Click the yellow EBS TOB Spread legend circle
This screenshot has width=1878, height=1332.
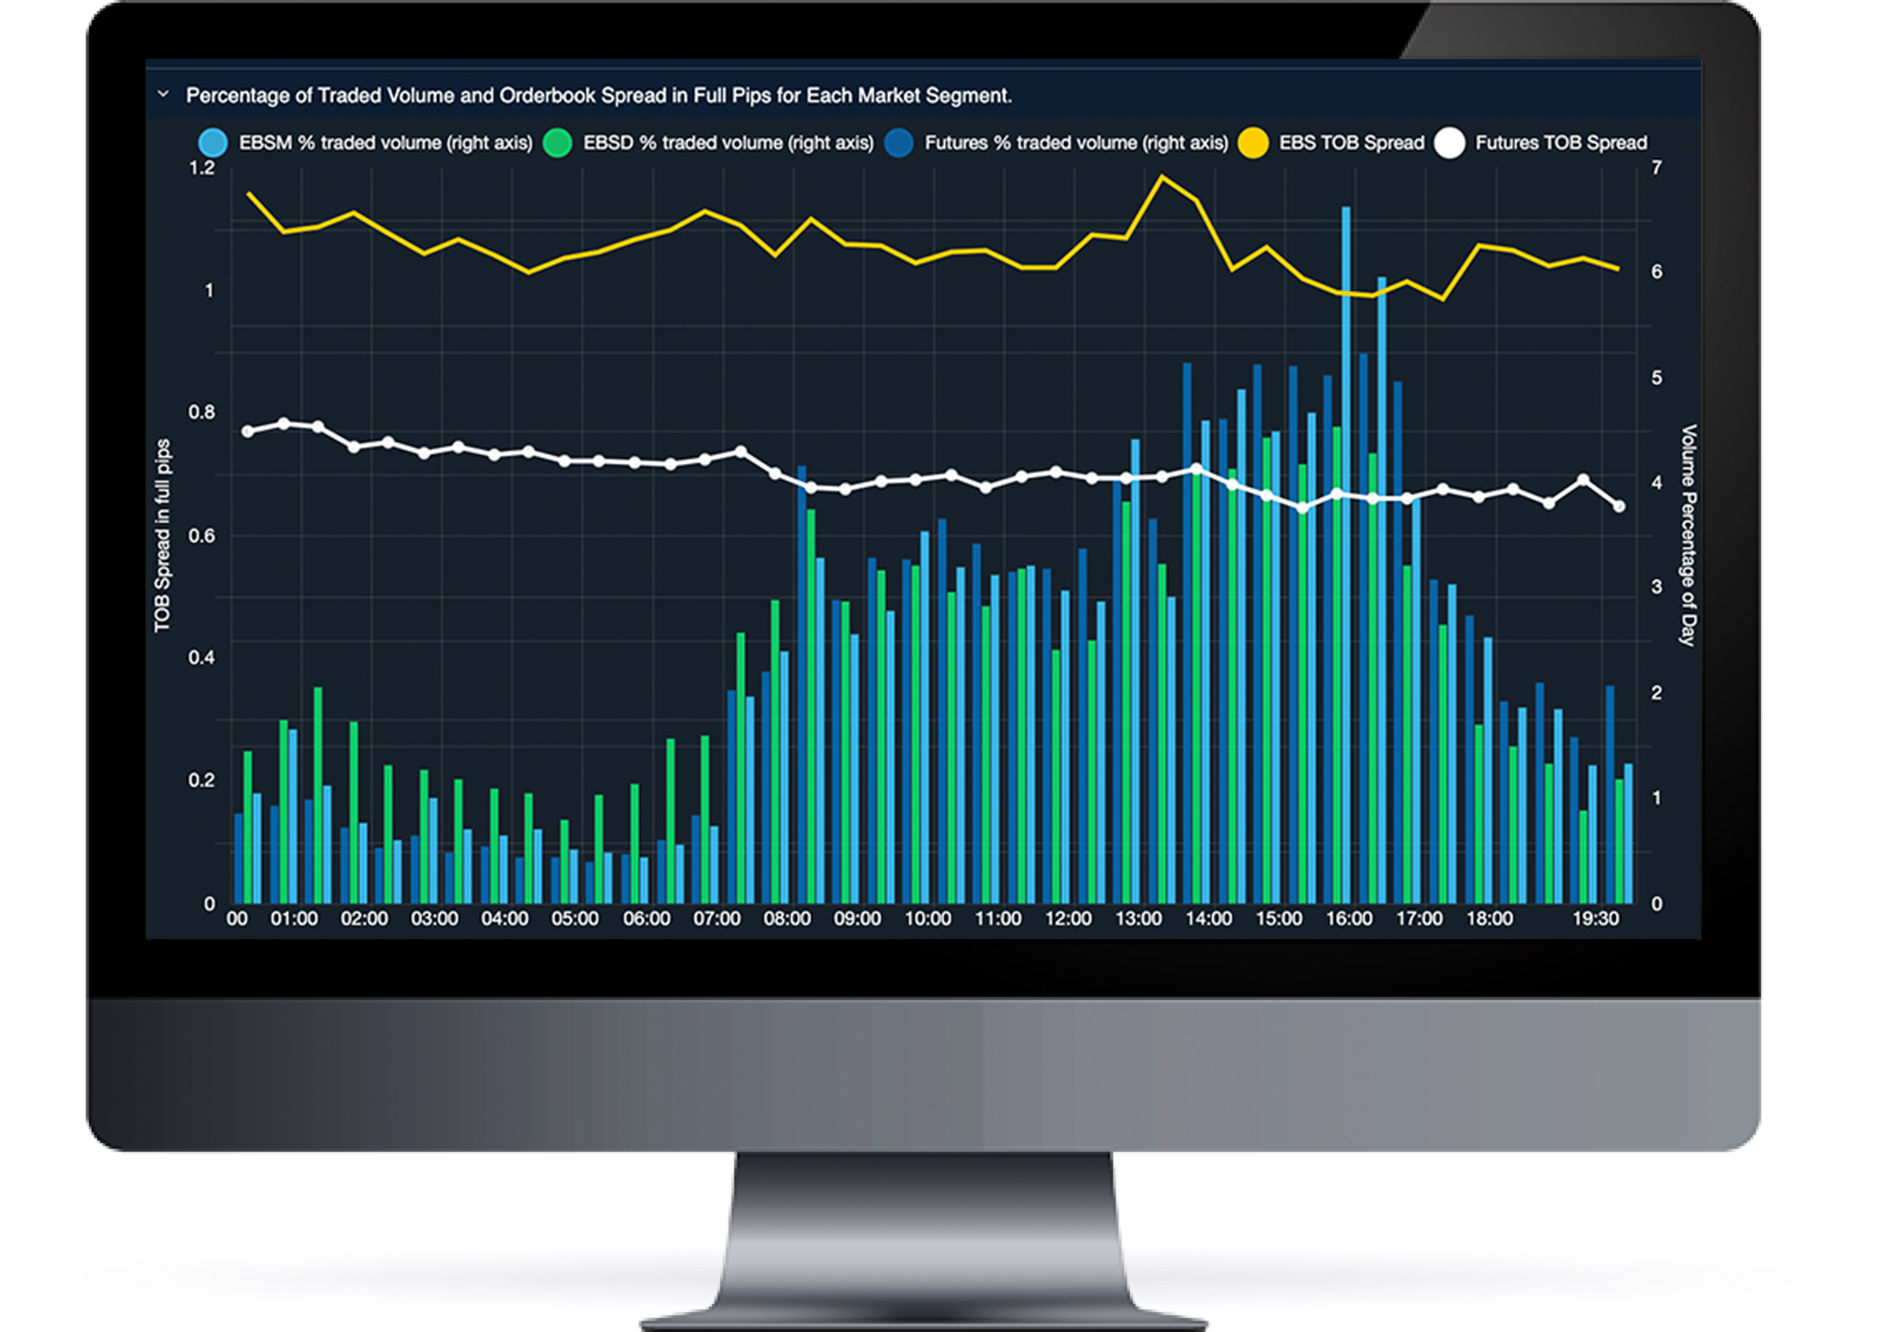(1253, 143)
